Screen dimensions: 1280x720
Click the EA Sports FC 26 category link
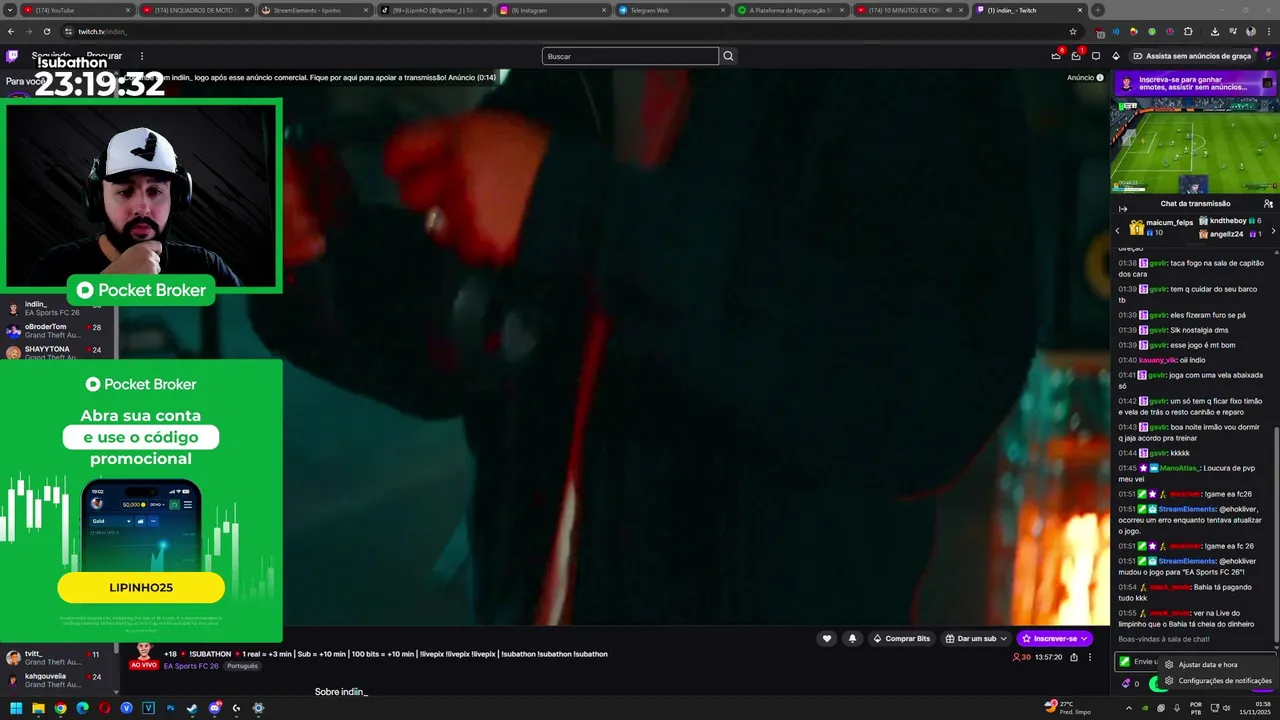click(191, 666)
